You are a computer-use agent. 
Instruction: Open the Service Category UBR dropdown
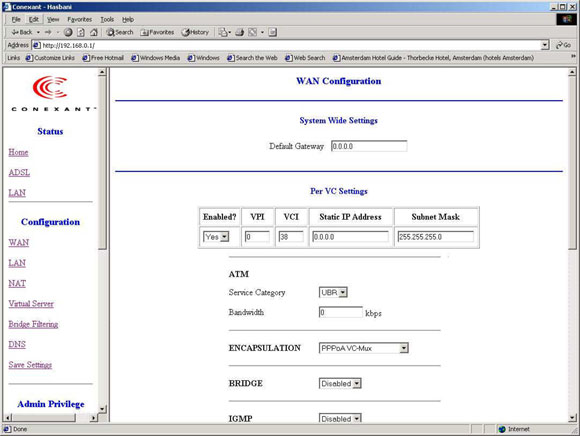[x=333, y=293]
